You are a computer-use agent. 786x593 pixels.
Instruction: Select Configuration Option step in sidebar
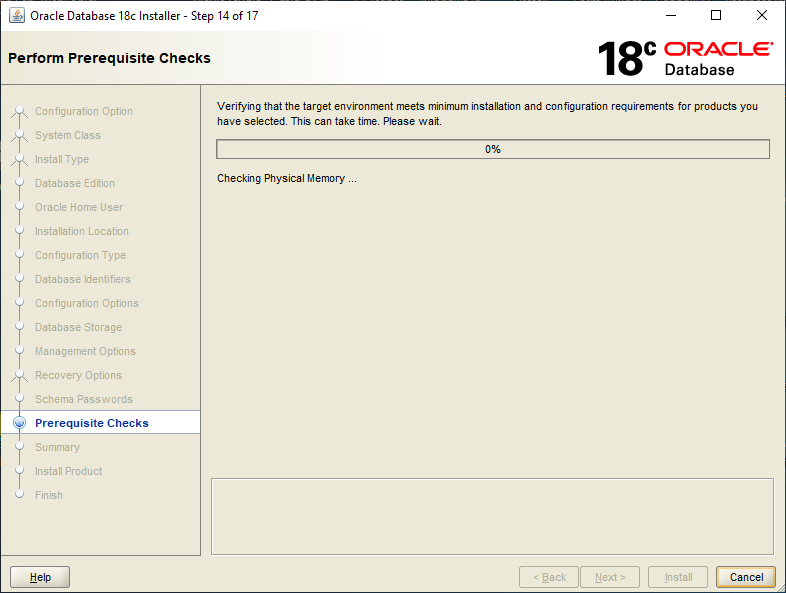tap(84, 111)
